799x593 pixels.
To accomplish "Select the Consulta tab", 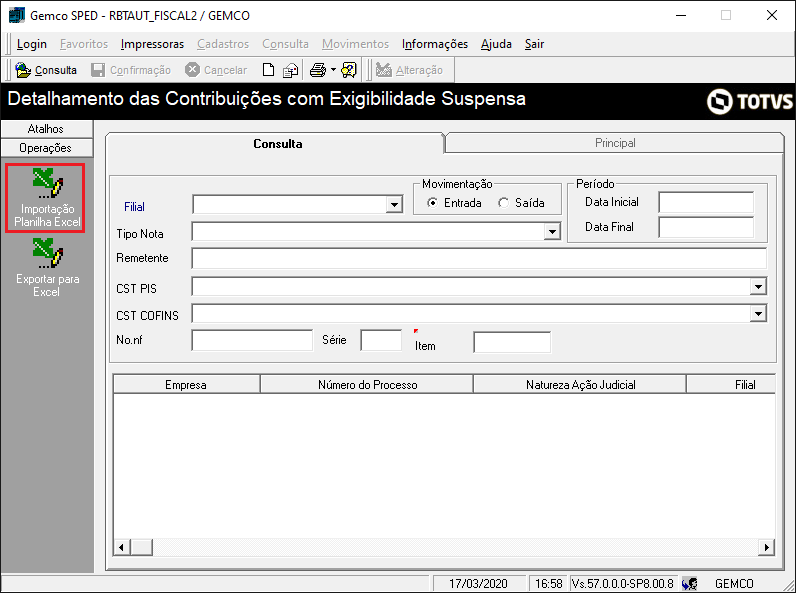I will (x=277, y=144).
